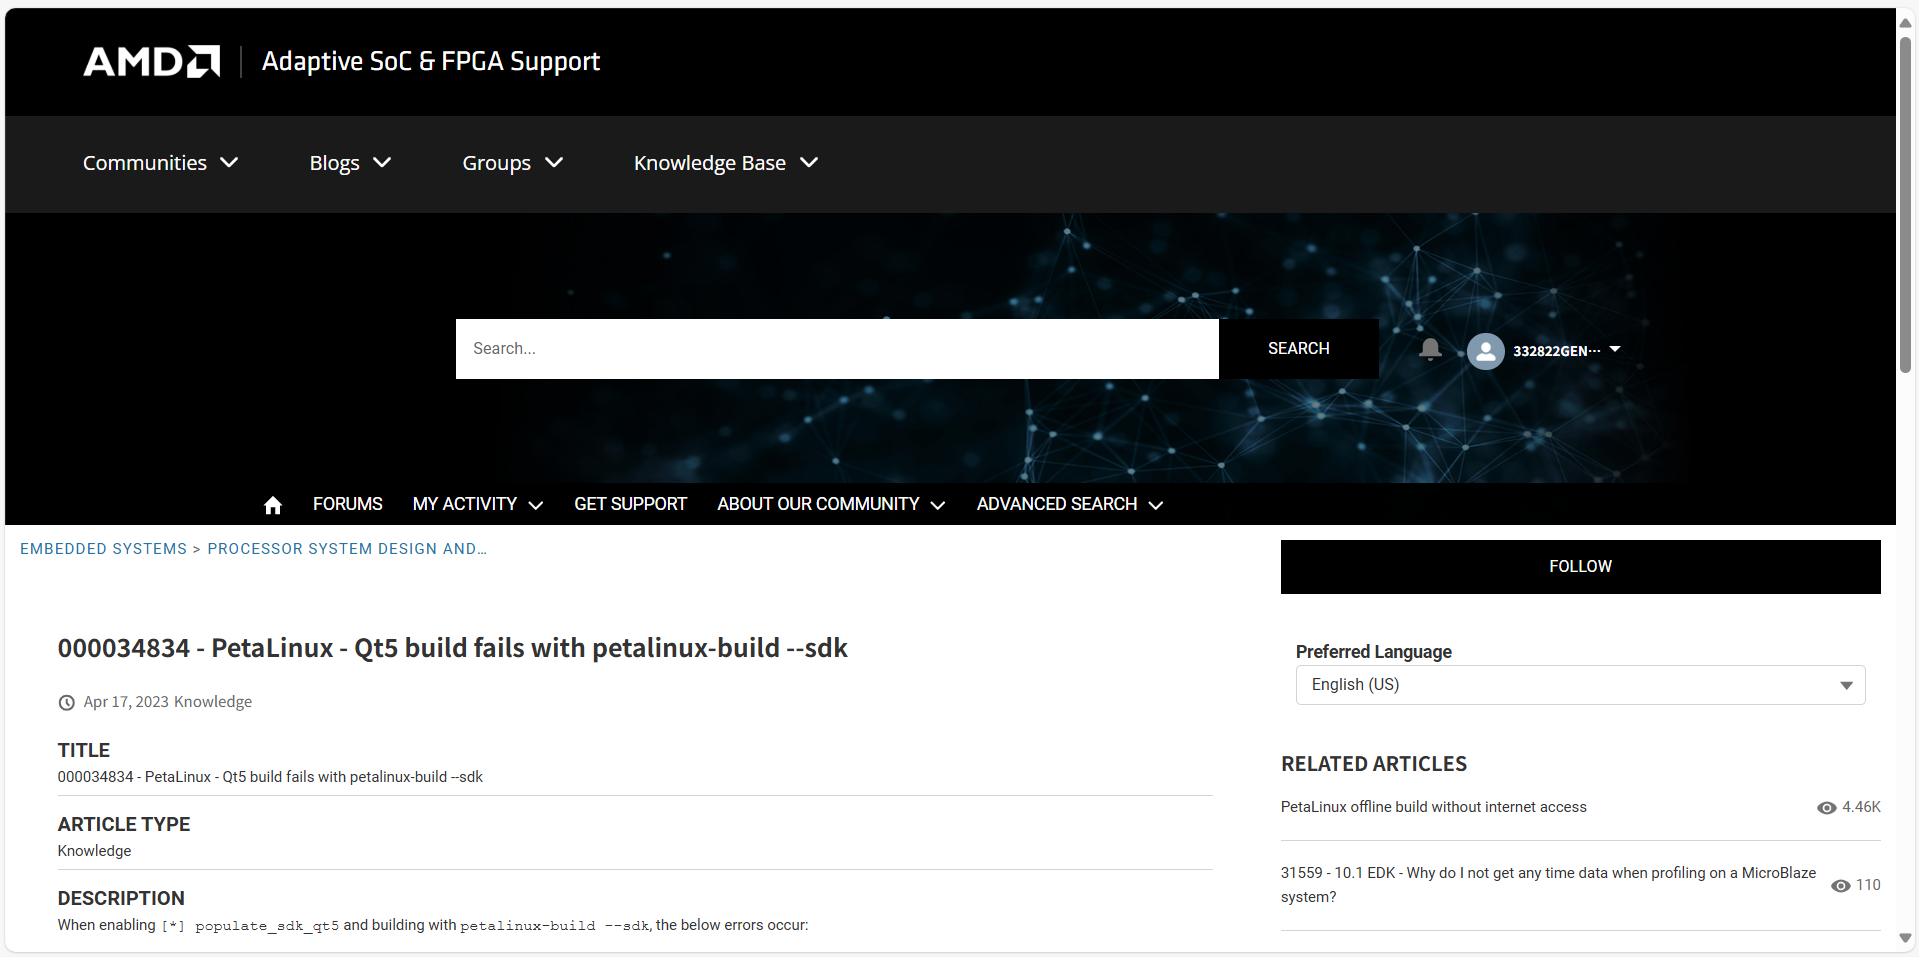
Task: Click Adaptive SoC & FPGA Support title
Action: coord(431,62)
